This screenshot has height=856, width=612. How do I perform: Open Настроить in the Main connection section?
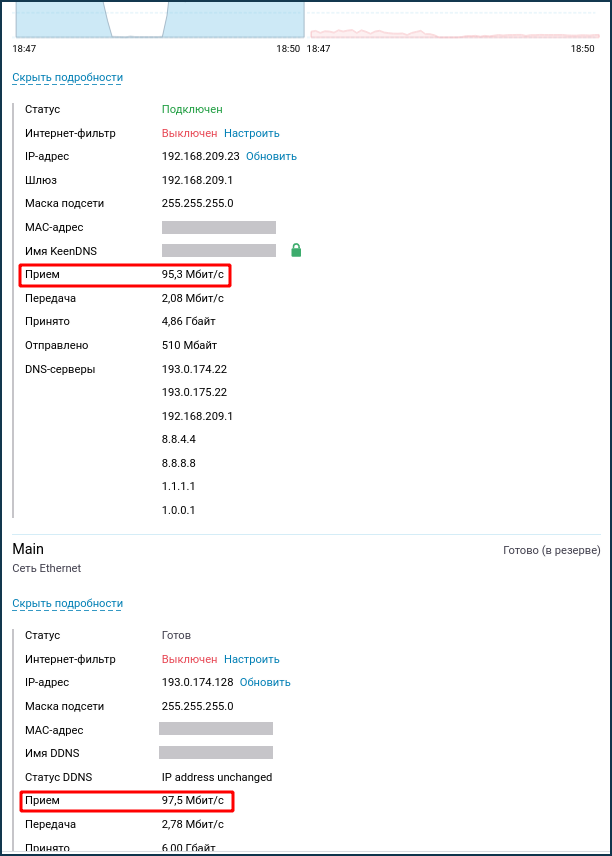251,659
